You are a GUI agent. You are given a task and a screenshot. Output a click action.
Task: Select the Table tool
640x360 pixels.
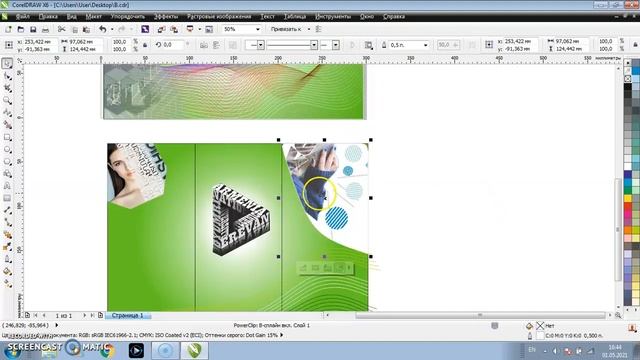click(x=7, y=198)
